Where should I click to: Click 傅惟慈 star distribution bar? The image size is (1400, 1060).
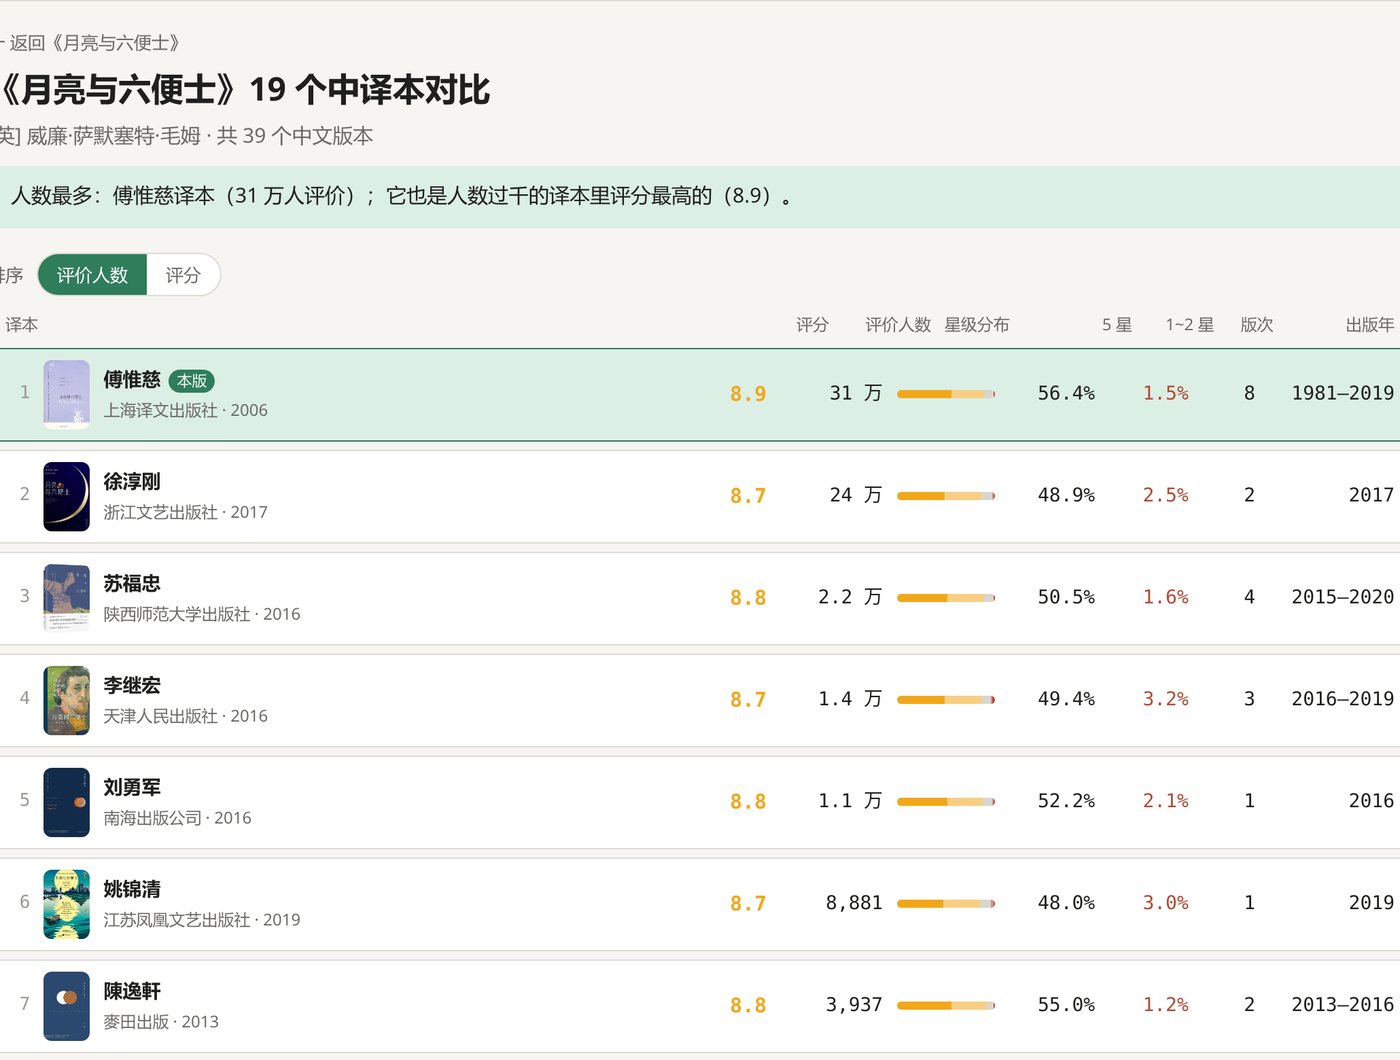click(x=946, y=394)
